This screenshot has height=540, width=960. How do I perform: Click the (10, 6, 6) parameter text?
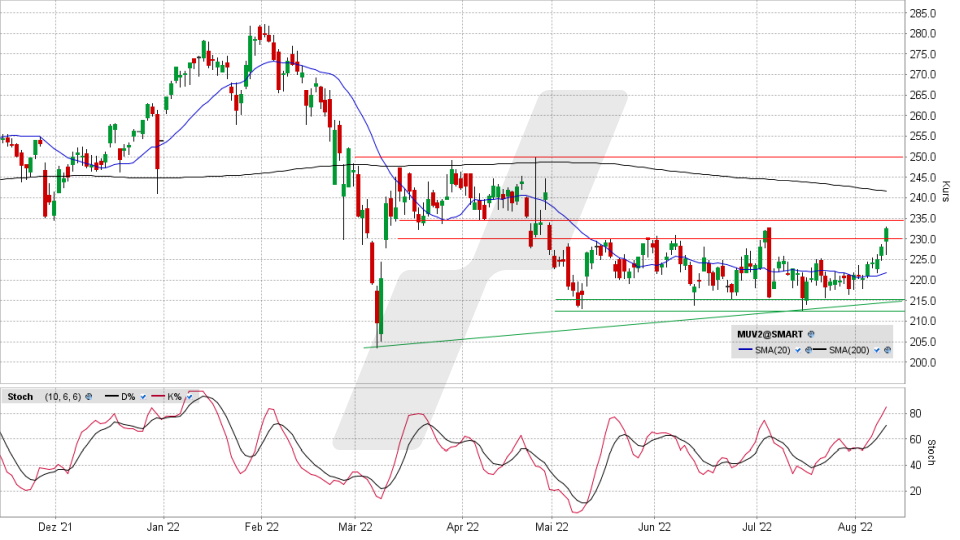tap(62, 397)
